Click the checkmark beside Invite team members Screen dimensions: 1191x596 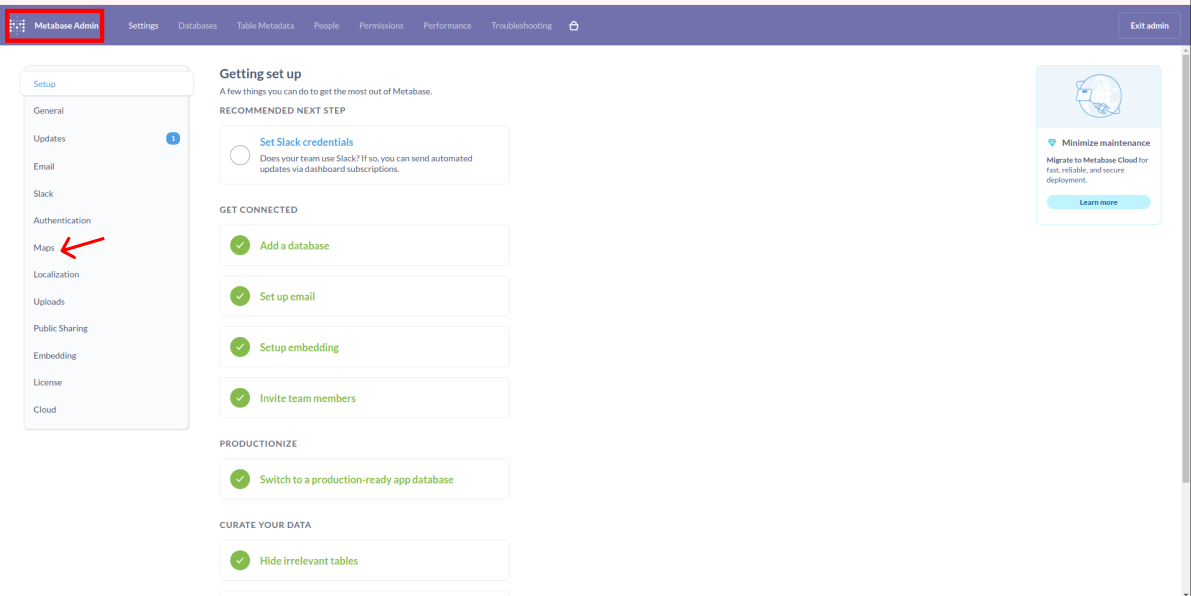[x=240, y=398]
